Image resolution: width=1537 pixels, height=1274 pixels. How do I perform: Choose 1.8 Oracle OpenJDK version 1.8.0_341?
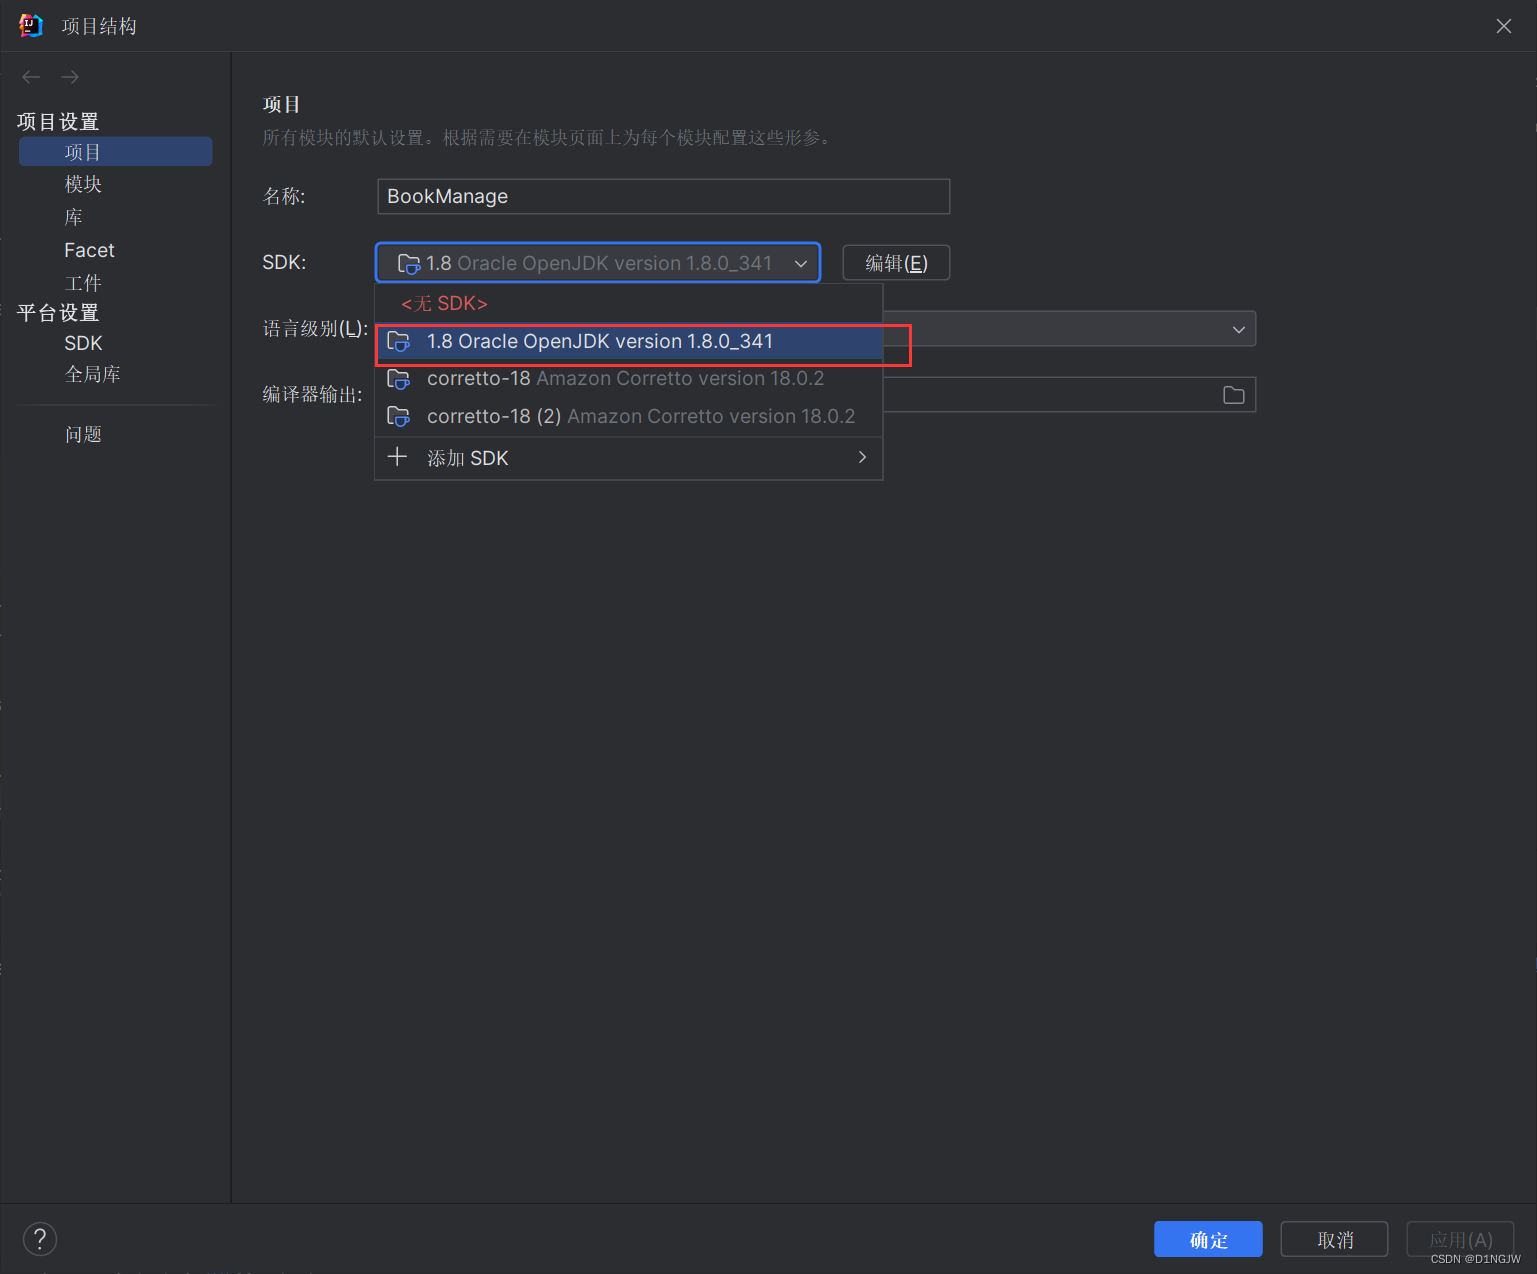(x=629, y=341)
